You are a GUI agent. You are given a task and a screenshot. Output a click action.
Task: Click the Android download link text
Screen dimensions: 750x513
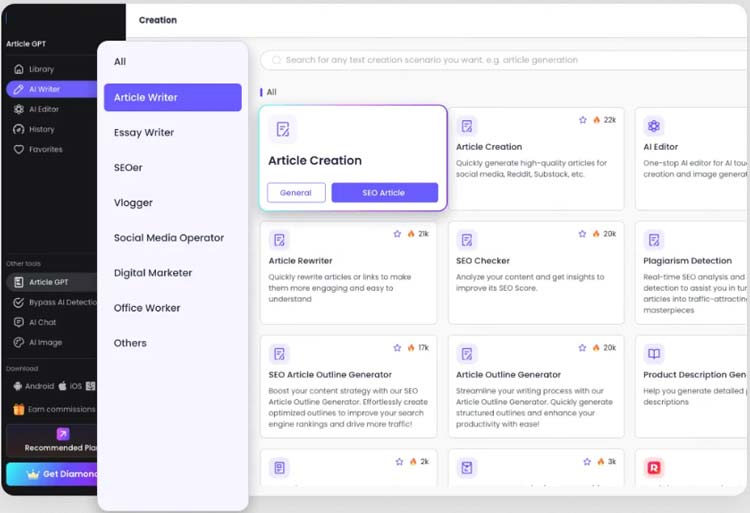(40, 386)
